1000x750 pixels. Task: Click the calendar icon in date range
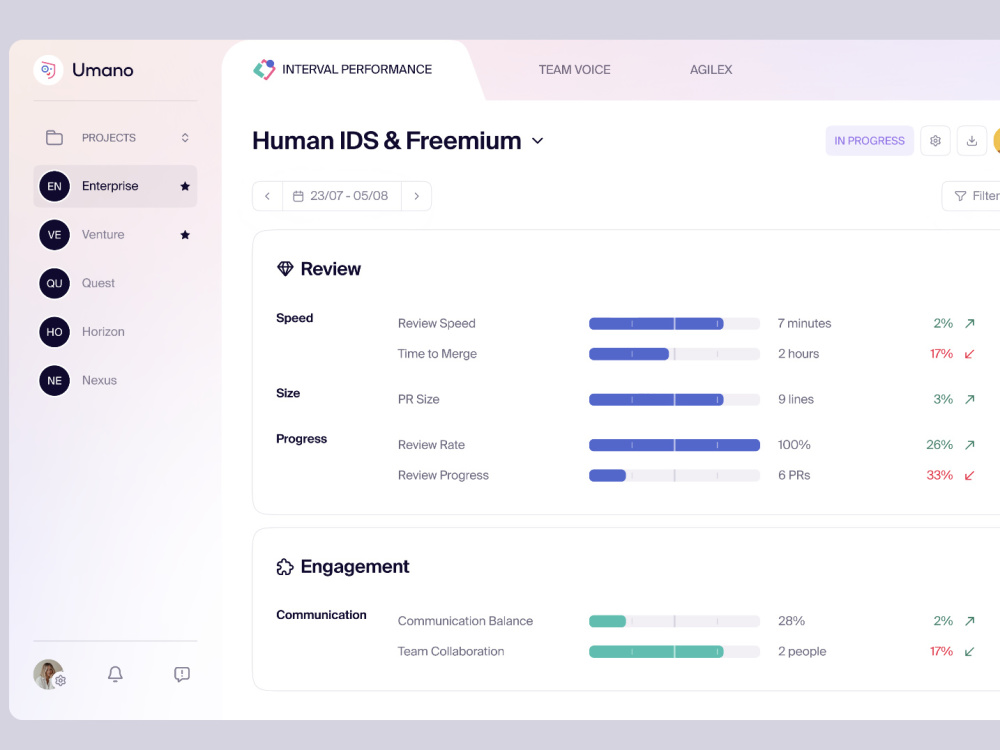(298, 196)
